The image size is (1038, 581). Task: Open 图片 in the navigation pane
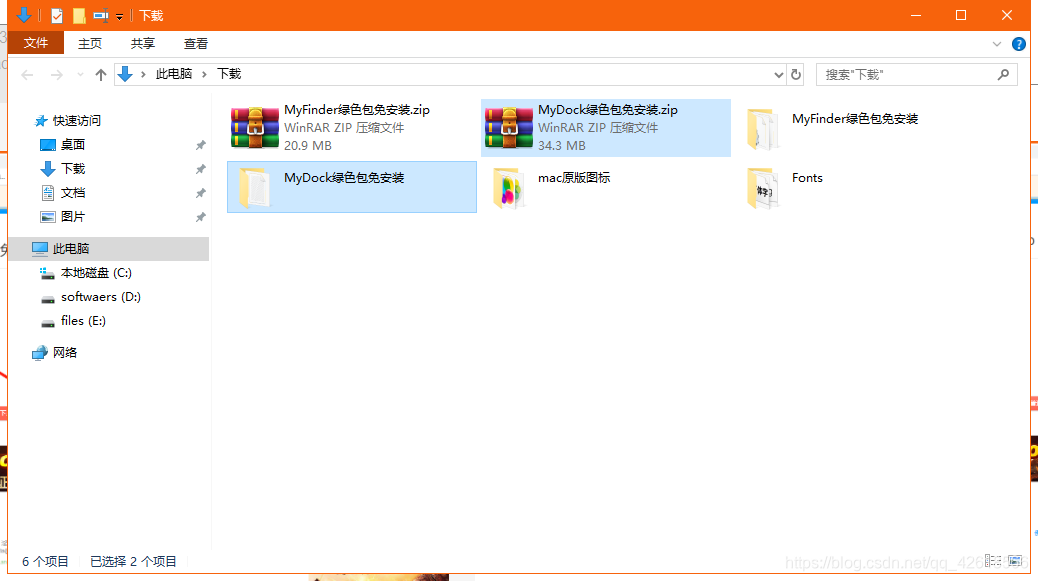[73, 216]
